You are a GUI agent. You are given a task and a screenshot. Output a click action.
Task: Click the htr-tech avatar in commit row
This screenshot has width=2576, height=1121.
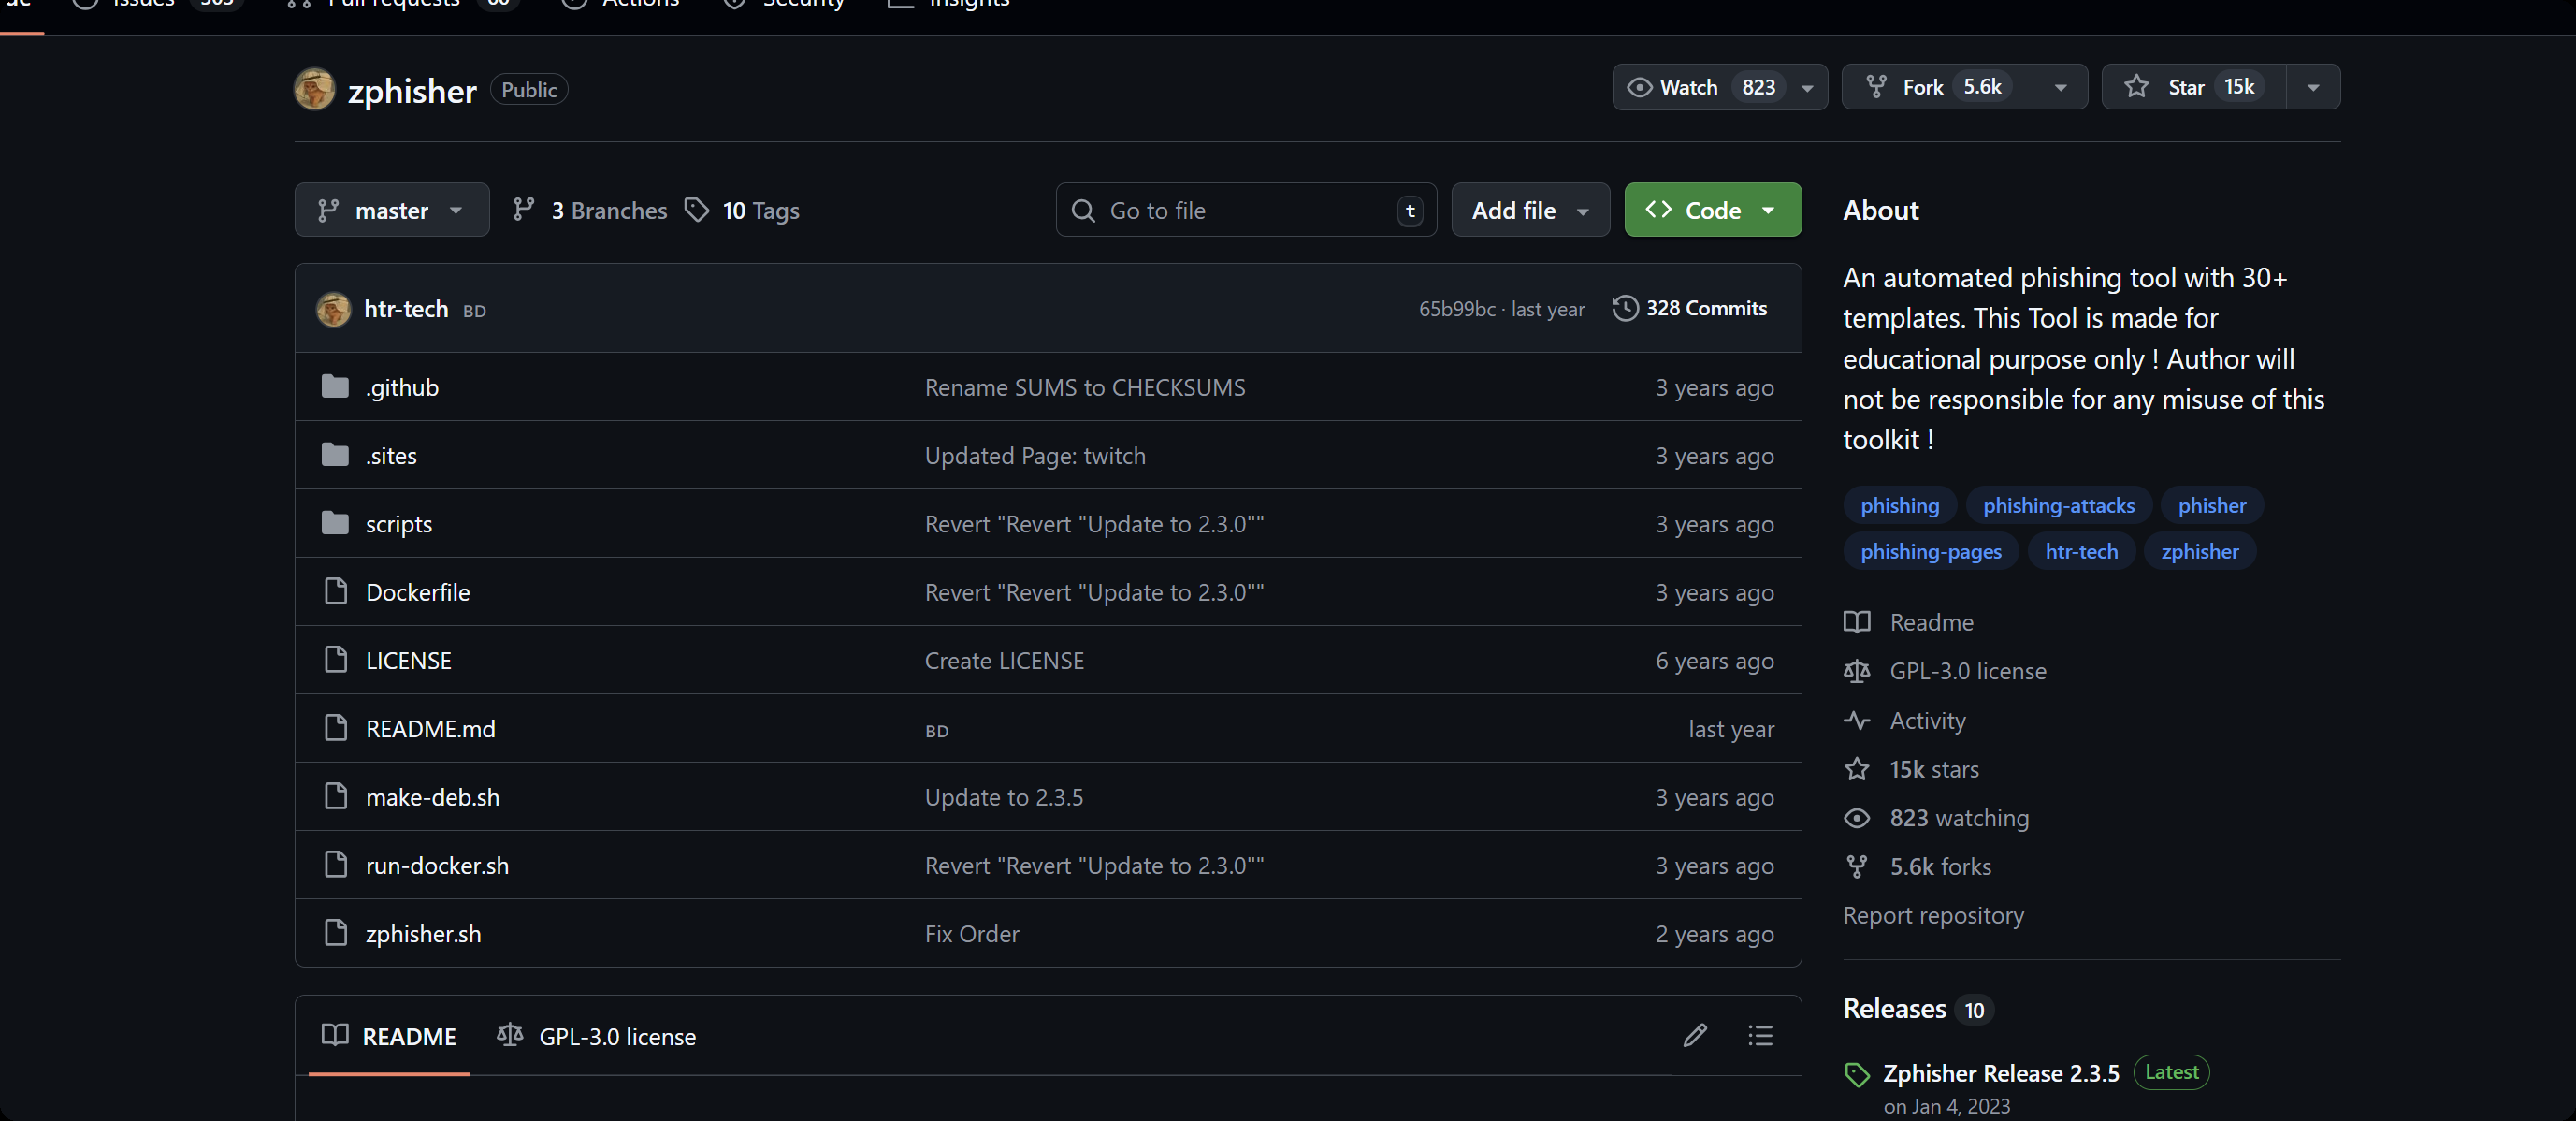334,309
